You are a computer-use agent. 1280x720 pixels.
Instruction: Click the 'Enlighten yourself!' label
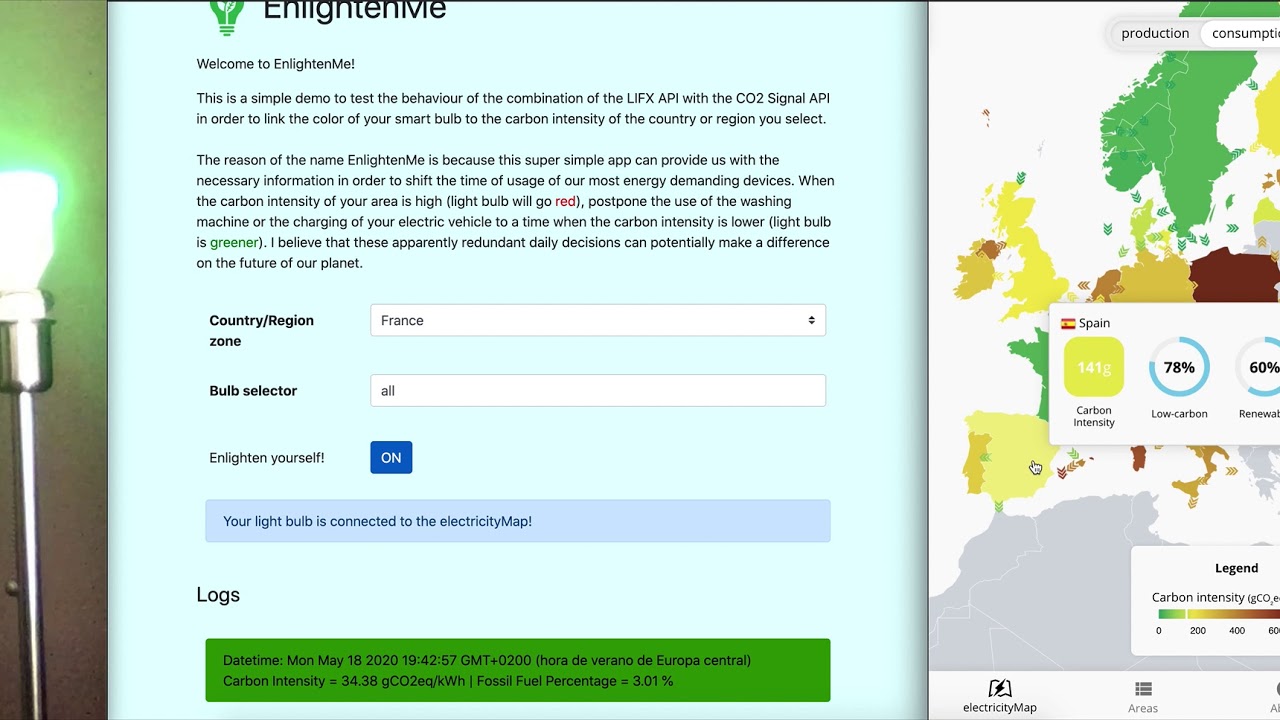tap(267, 457)
